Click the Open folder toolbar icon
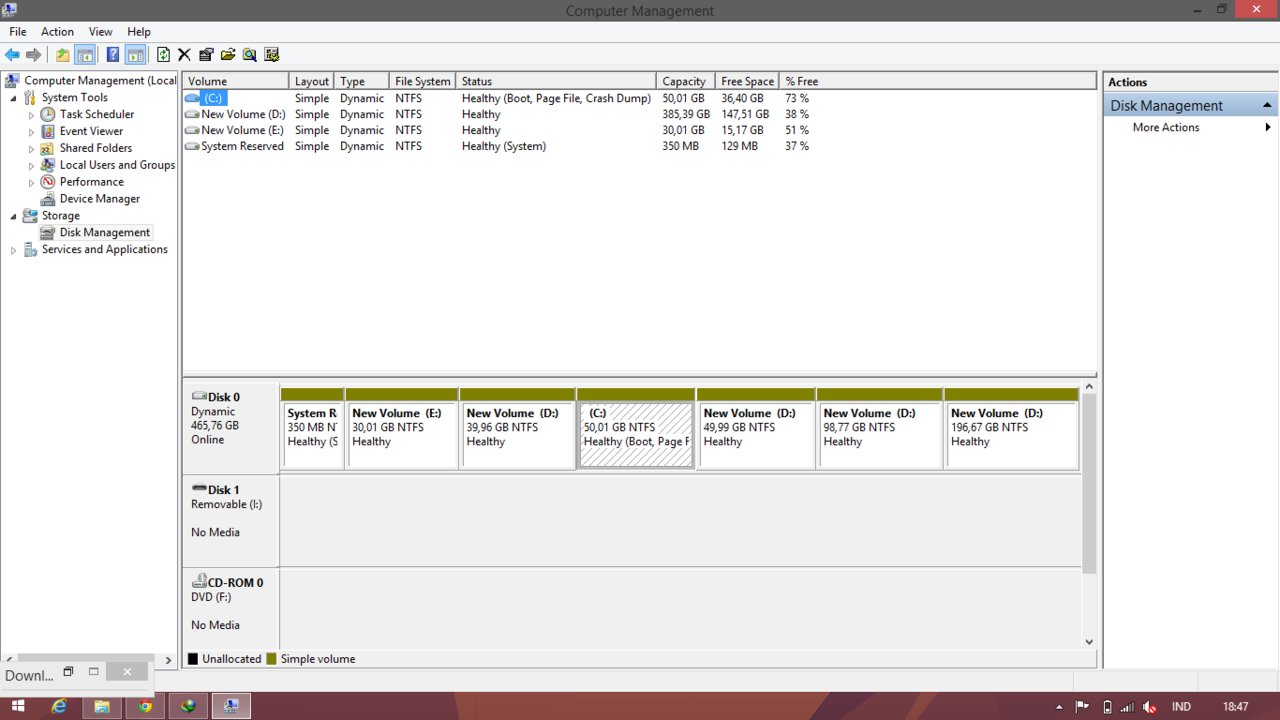Viewport: 1280px width, 720px height. coord(228,55)
